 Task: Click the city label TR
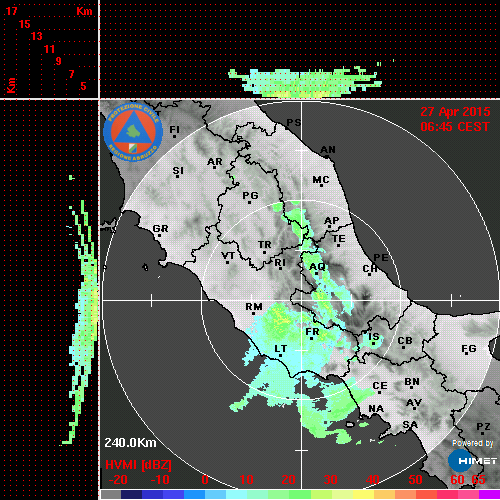point(265,245)
